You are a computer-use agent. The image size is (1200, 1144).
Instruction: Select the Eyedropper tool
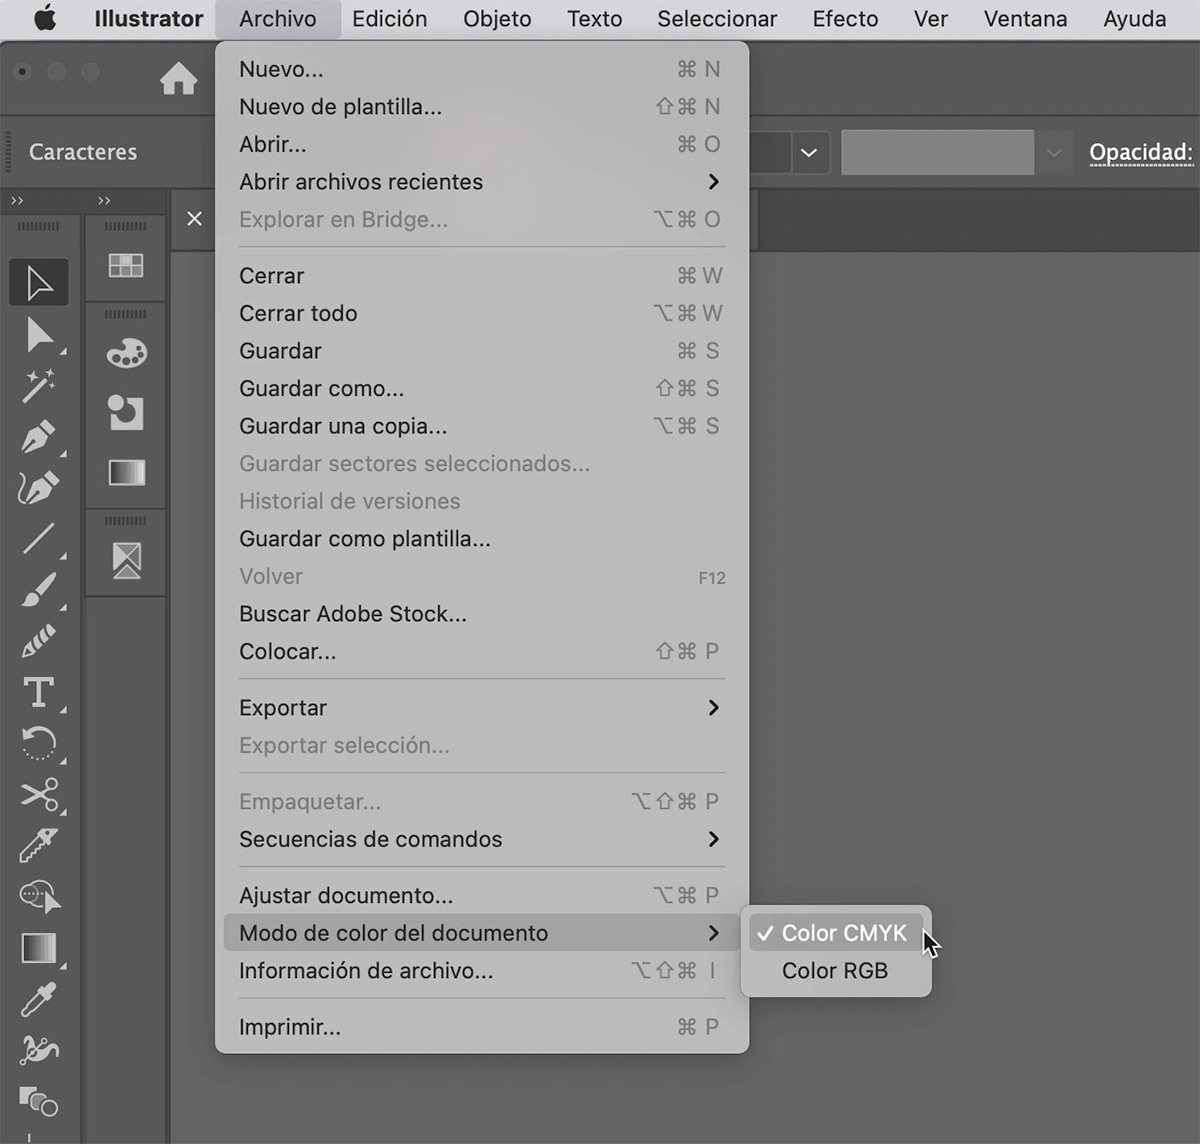coord(39,999)
